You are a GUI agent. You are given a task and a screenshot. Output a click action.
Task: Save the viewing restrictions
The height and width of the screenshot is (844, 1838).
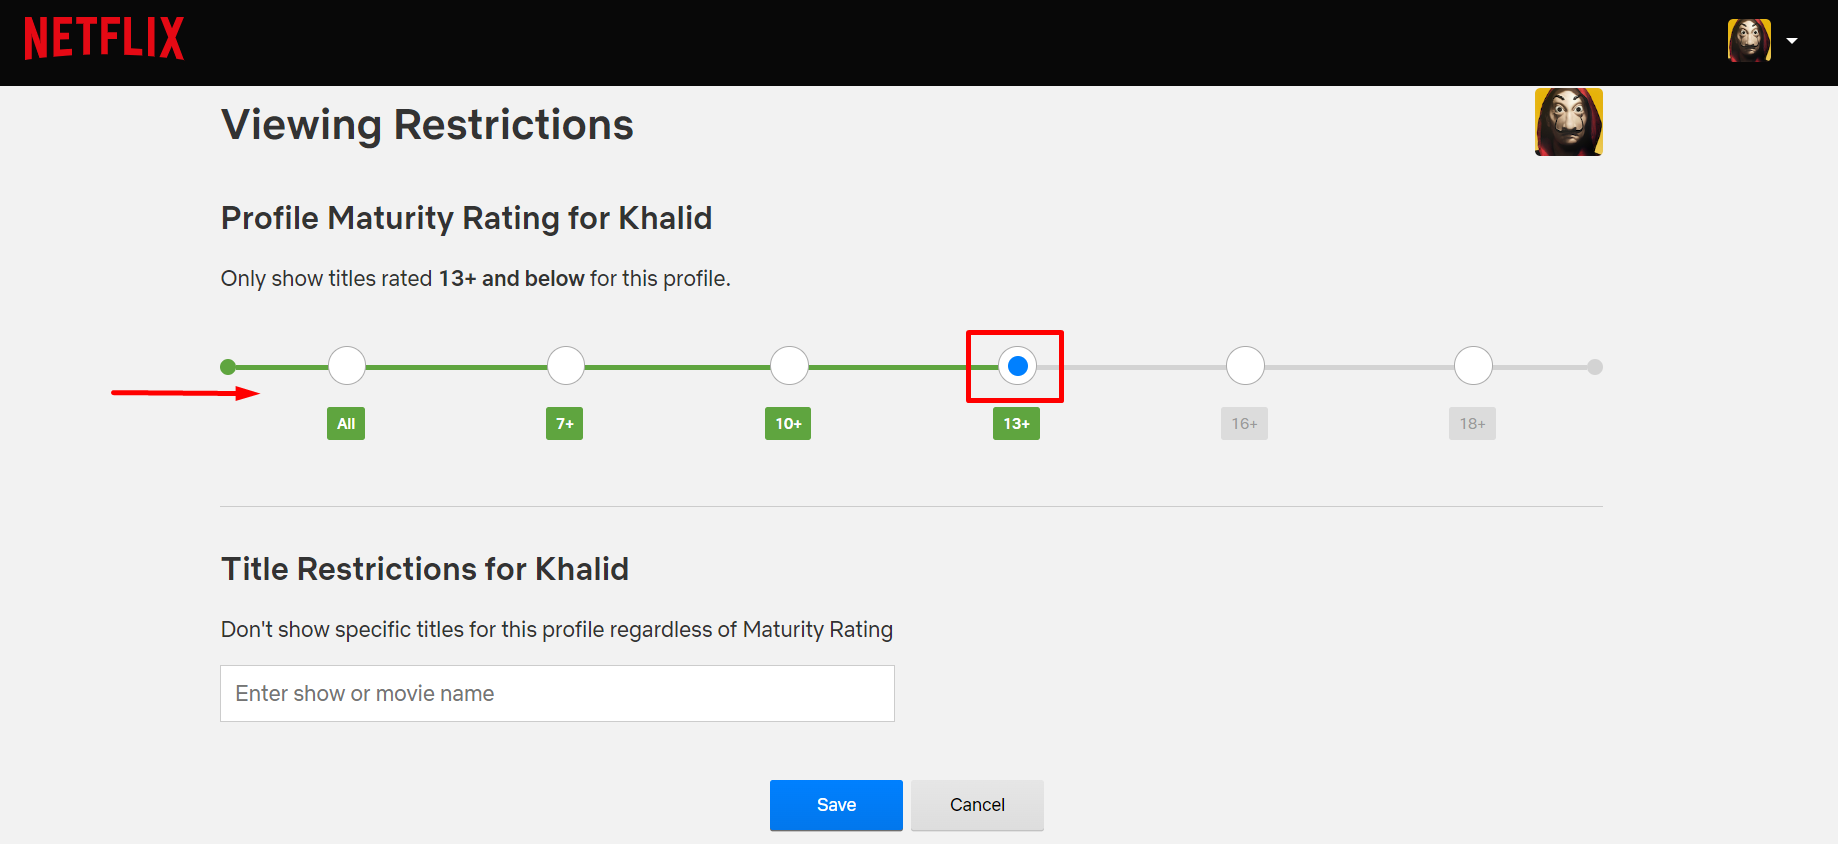tap(836, 804)
